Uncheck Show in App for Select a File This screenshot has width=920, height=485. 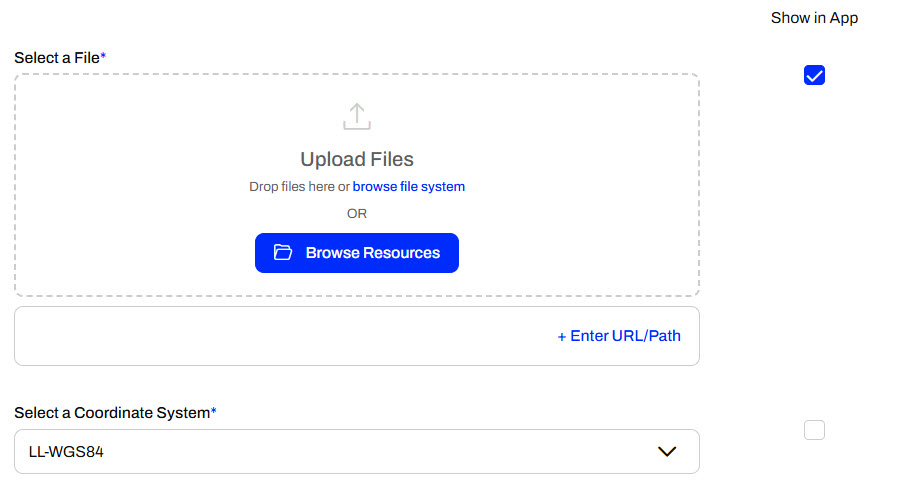[814, 76]
